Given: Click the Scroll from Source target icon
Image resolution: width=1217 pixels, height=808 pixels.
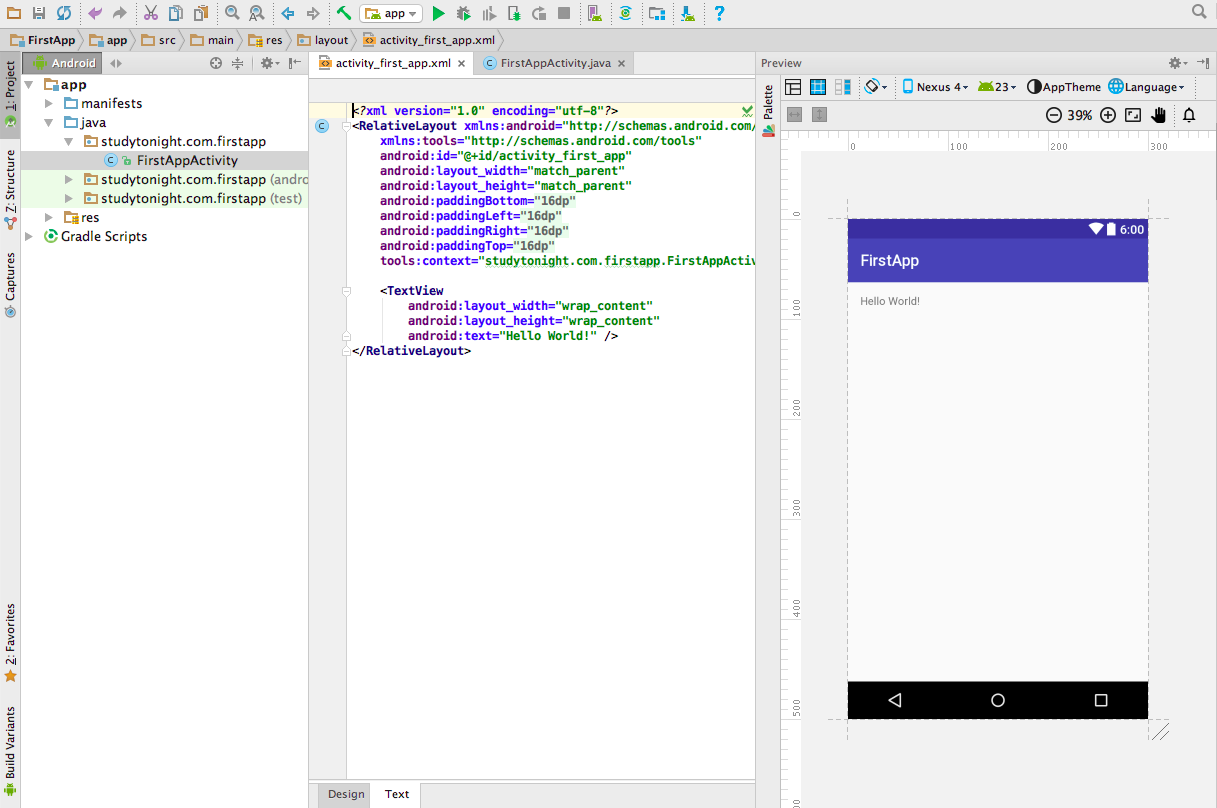Looking at the screenshot, I should pos(215,63).
